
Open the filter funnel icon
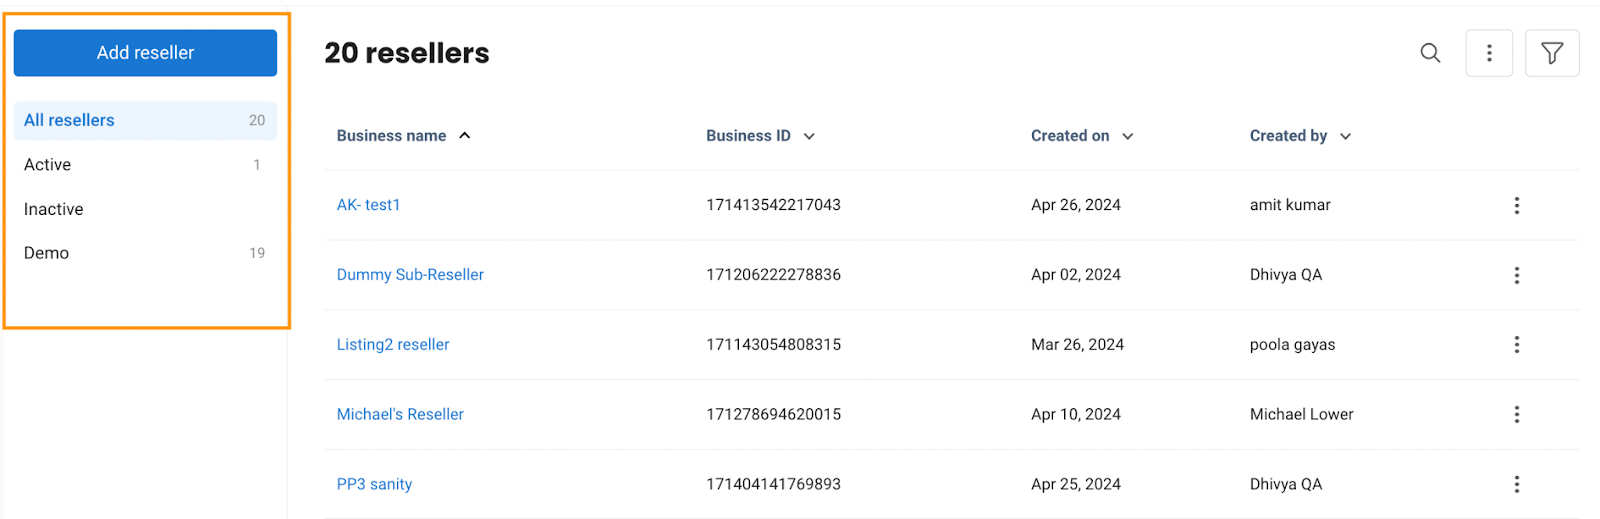(1552, 53)
